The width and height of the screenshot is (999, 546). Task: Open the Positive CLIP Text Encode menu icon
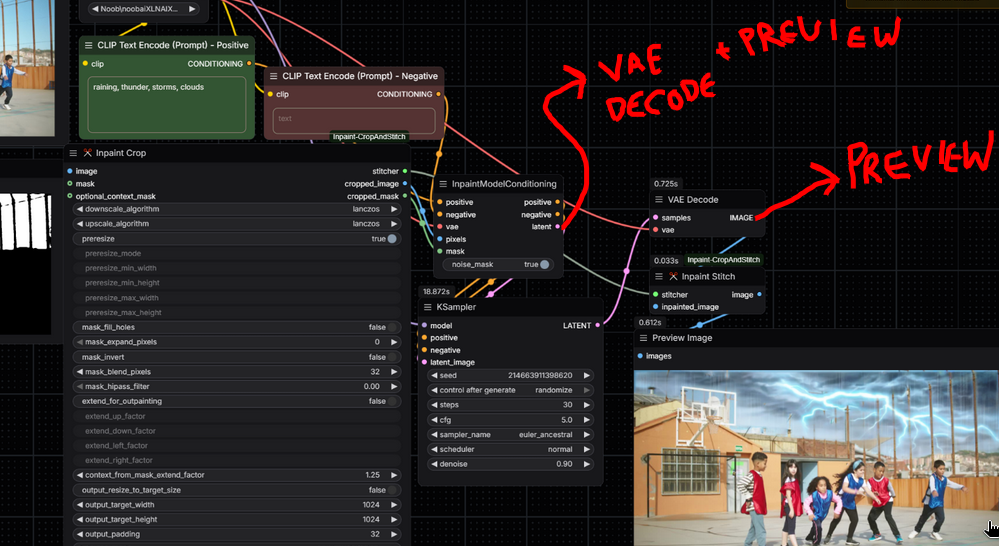[89, 45]
